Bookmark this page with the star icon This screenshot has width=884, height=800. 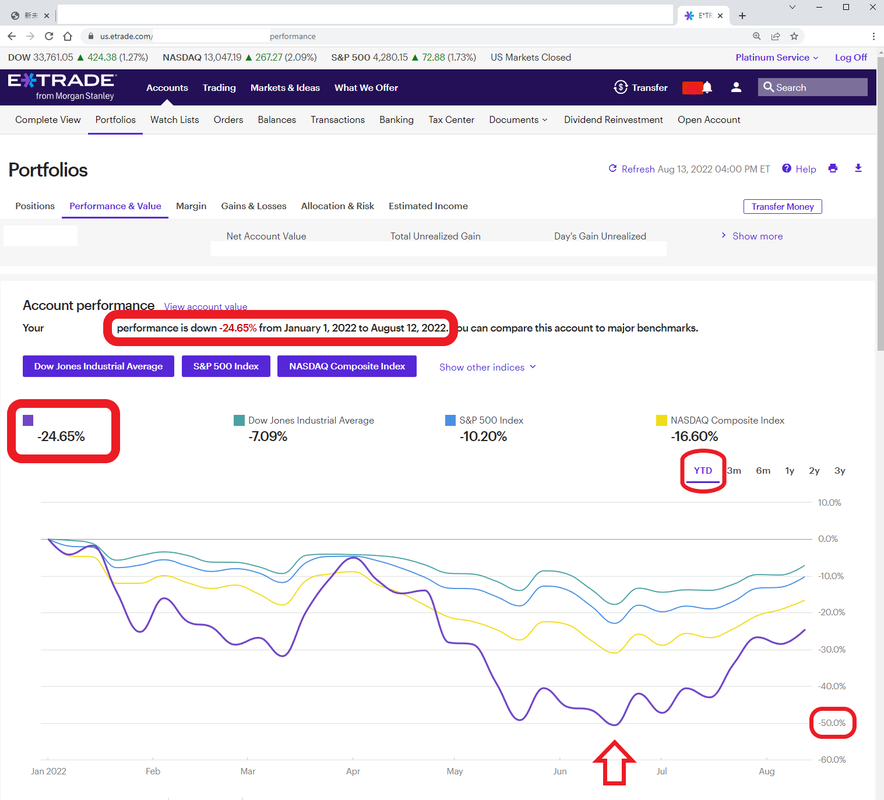pos(794,36)
